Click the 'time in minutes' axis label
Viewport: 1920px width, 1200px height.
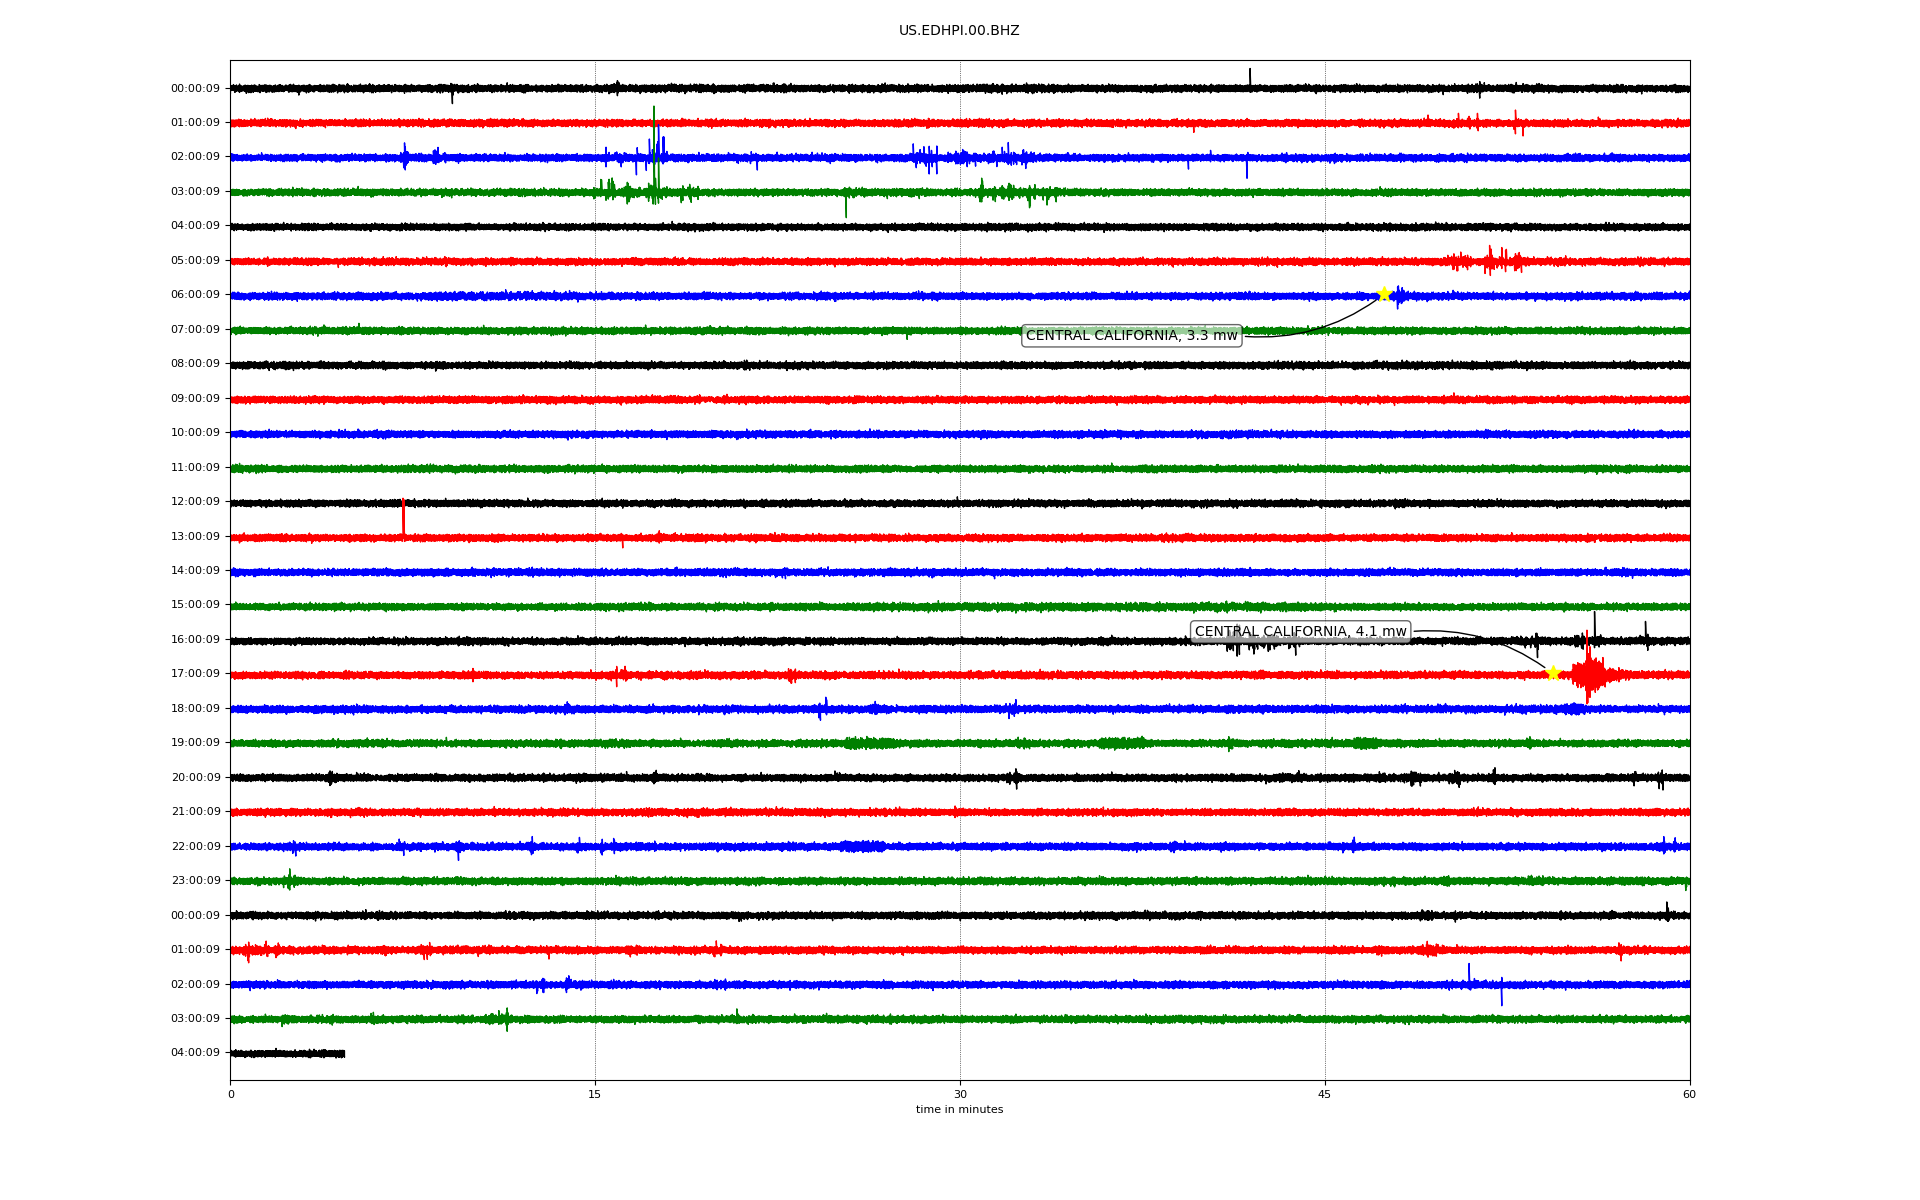(959, 1110)
